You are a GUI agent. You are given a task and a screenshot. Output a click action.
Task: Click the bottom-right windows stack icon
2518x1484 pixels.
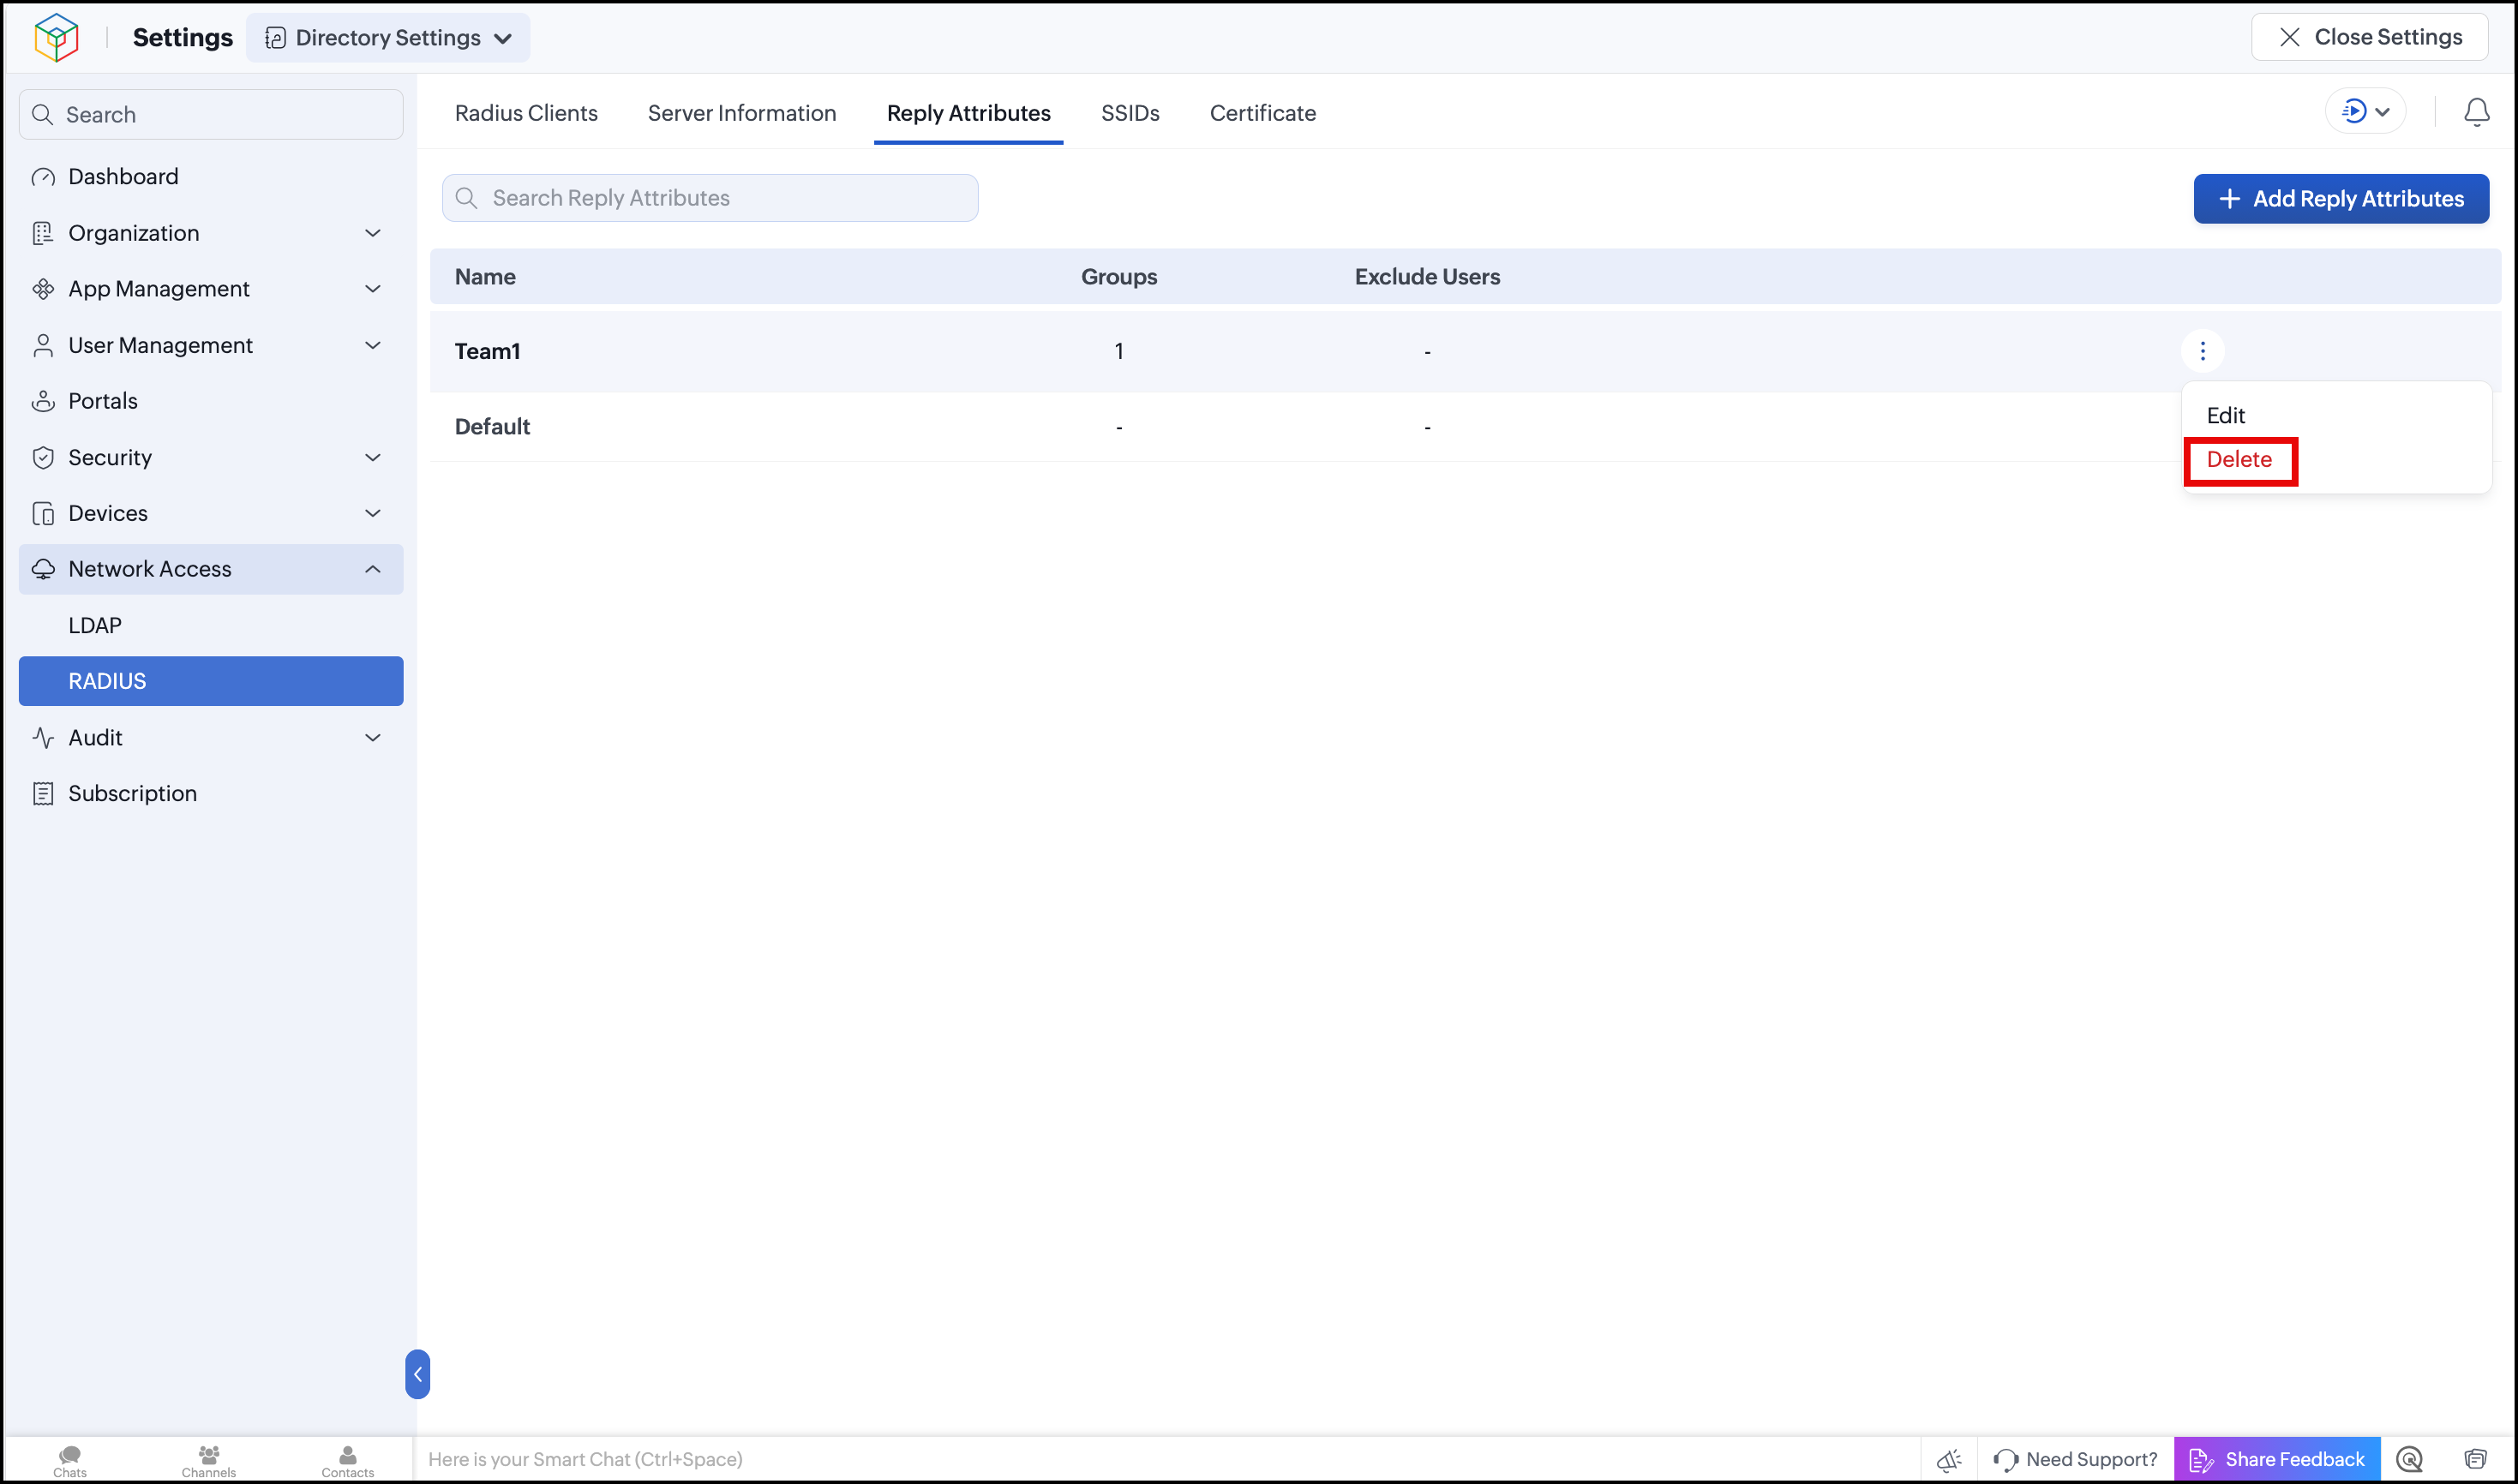tap(2475, 1460)
